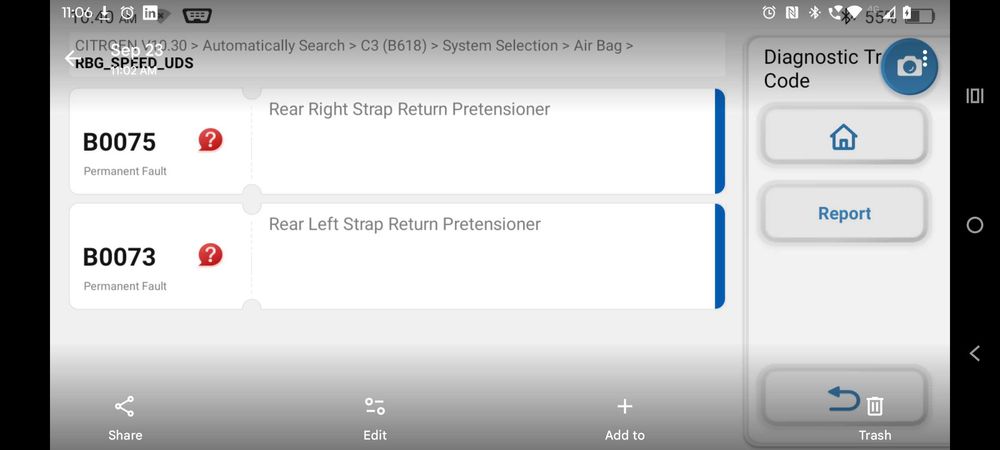Open the camera screenshot floating button
Screen dimensions: 1000x450
click(x=909, y=67)
